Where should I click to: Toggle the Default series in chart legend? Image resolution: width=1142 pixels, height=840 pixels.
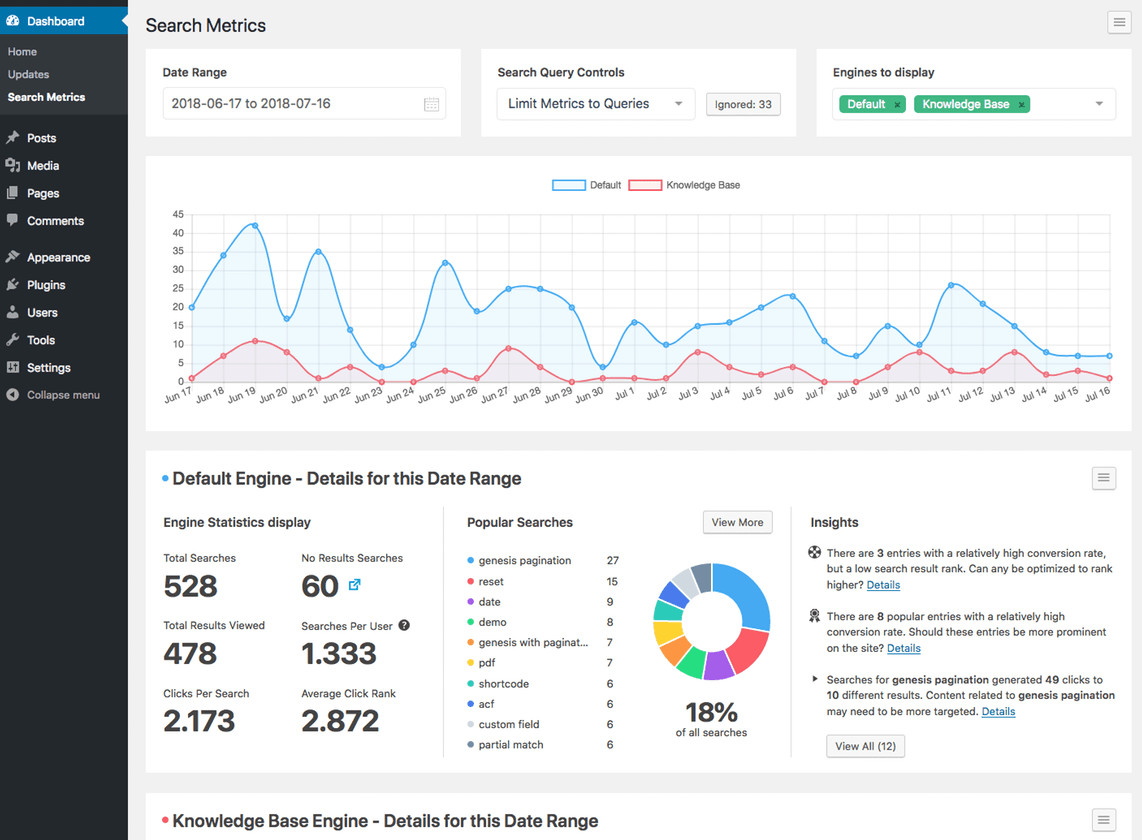click(586, 185)
